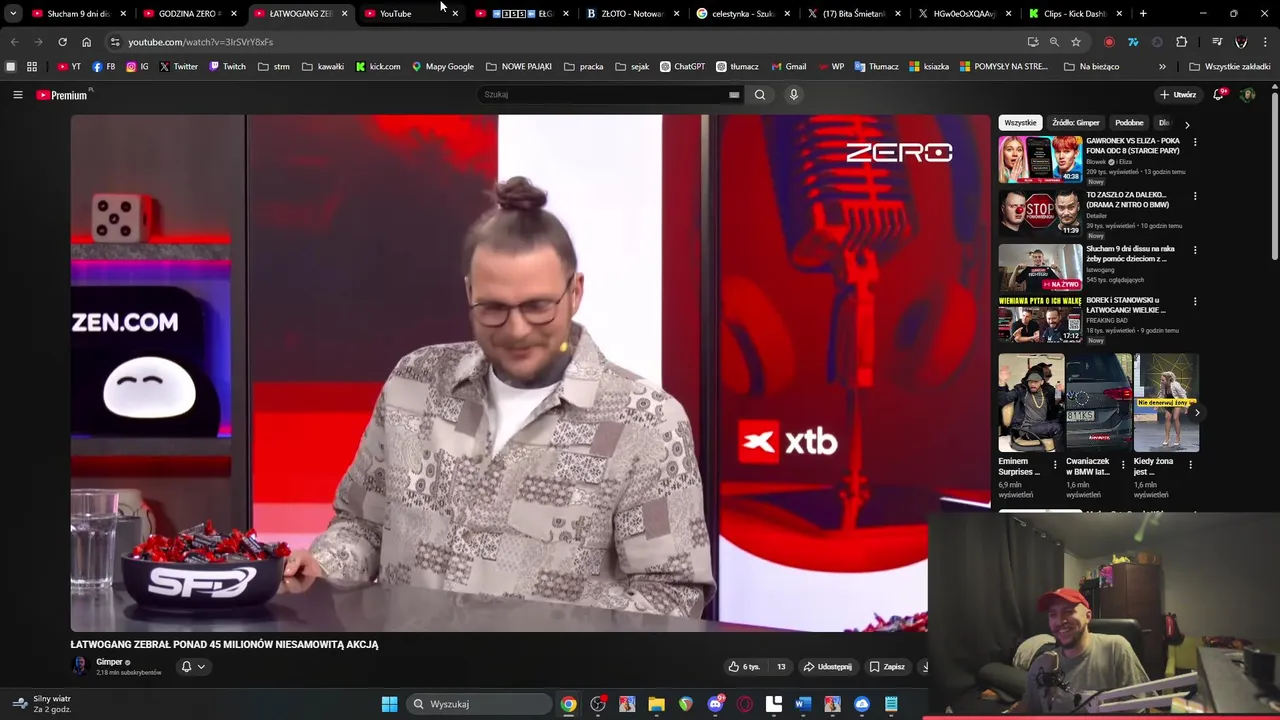Viewport: 1280px width, 720px height.
Task: Open the Windows Start button
Action: pyautogui.click(x=389, y=704)
